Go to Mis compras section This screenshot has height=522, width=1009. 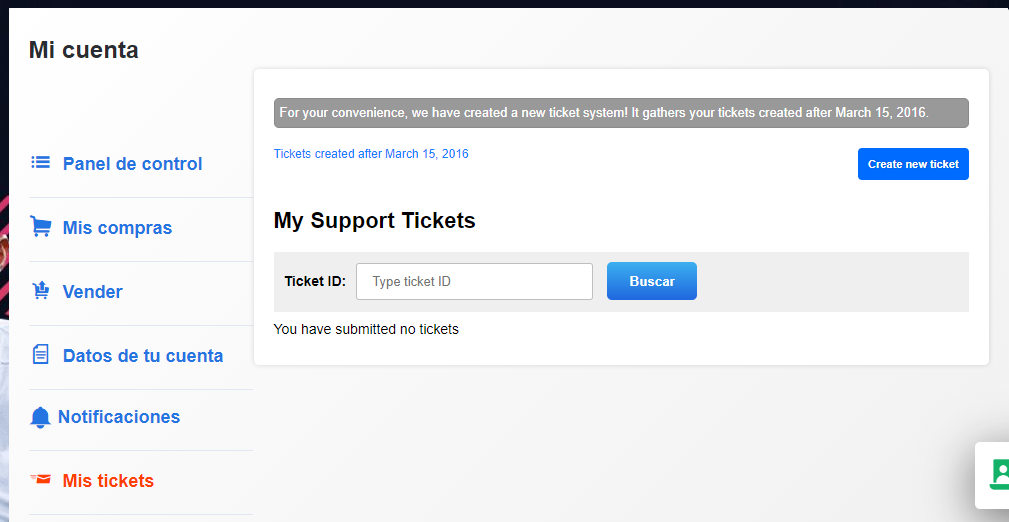[117, 228]
